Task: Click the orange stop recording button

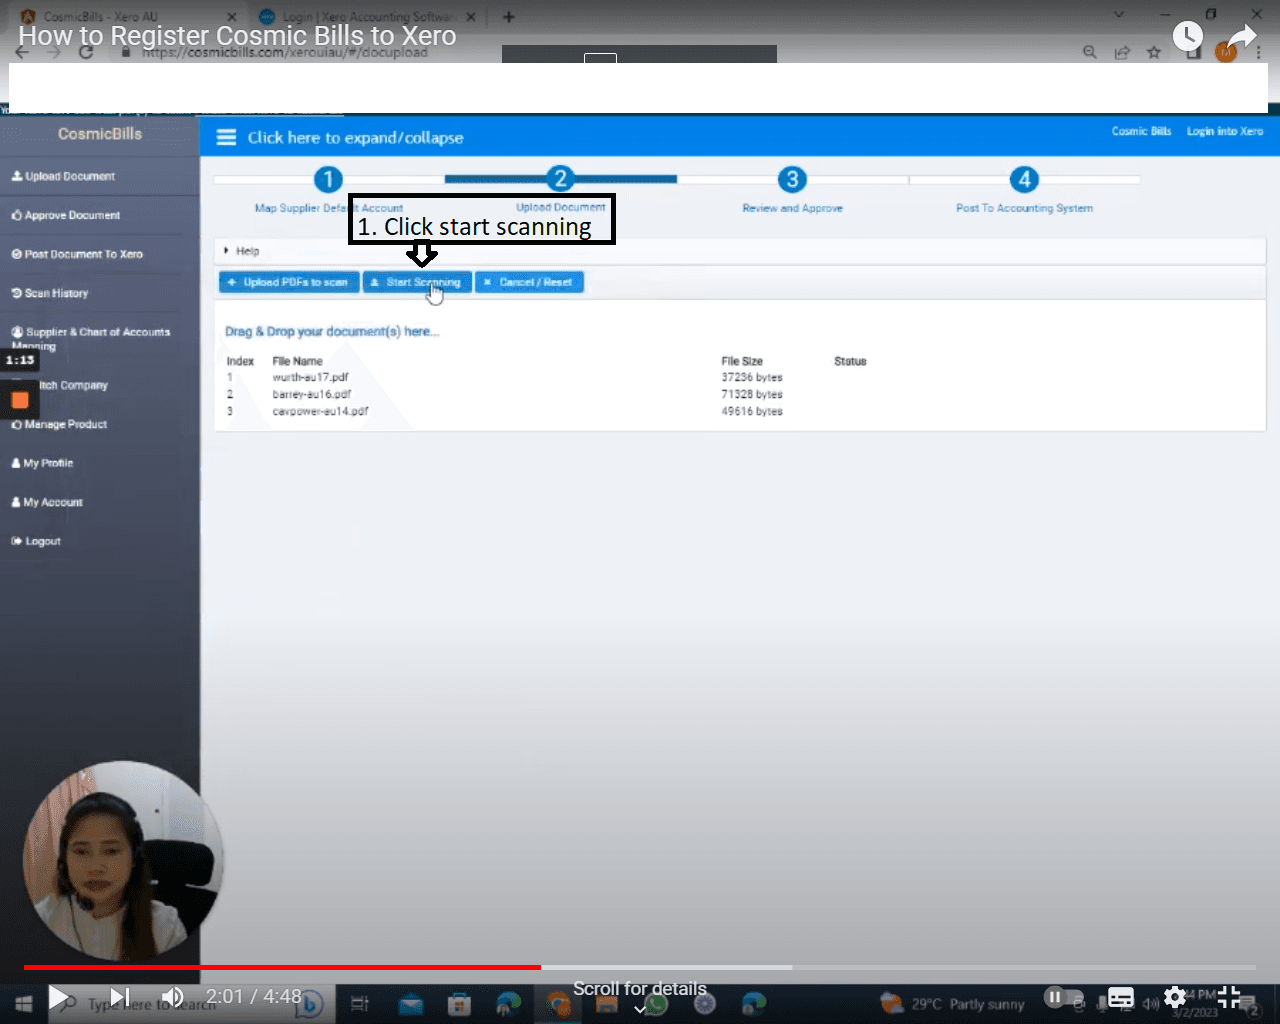Action: (x=20, y=400)
